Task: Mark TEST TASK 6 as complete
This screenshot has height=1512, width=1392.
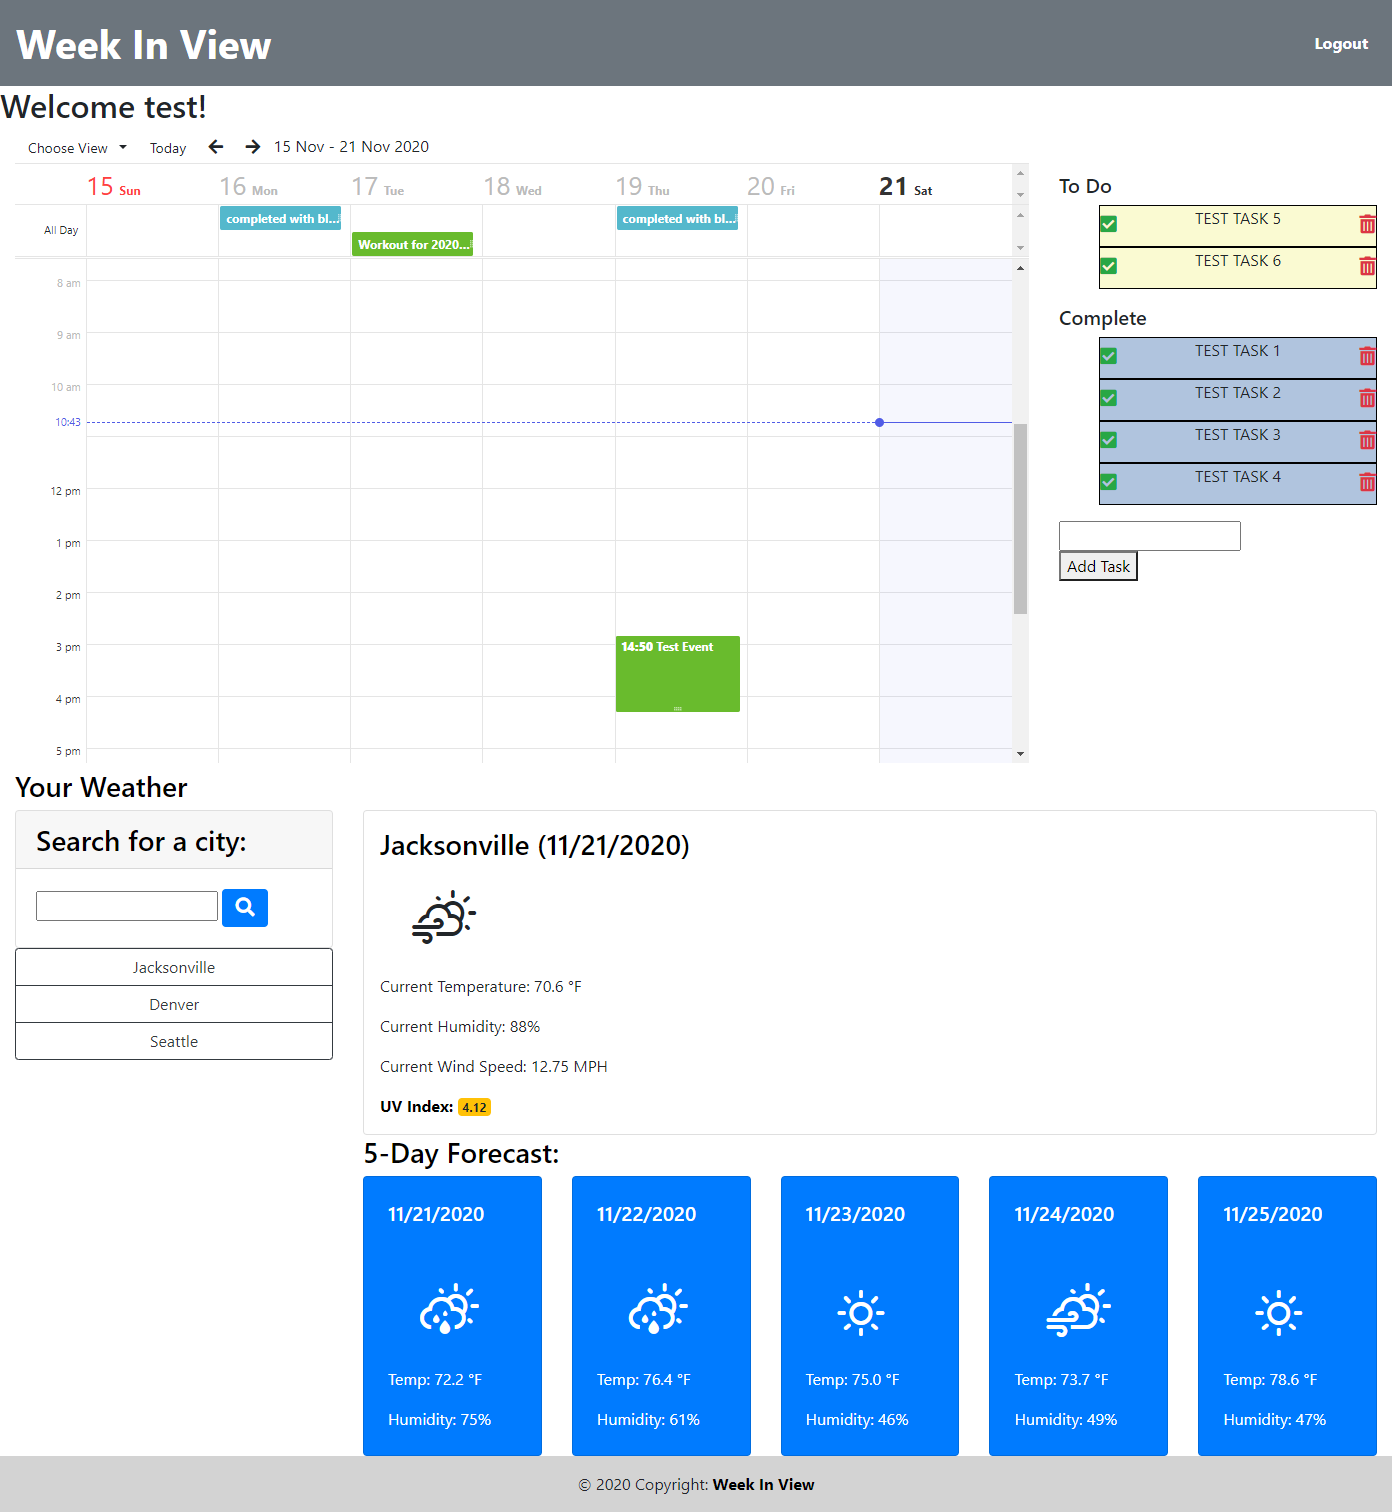Action: [1109, 266]
